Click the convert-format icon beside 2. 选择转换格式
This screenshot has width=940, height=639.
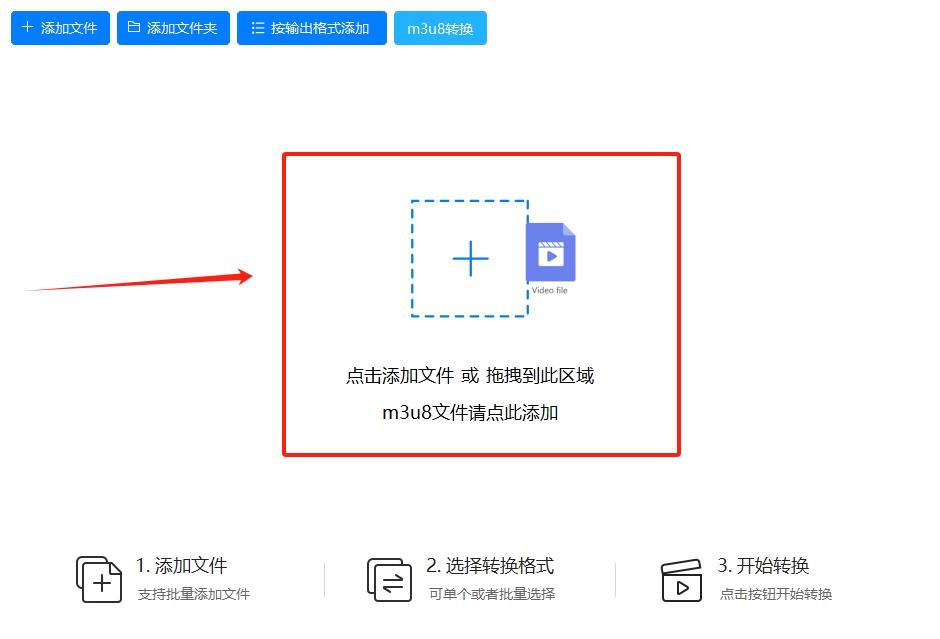[390, 579]
